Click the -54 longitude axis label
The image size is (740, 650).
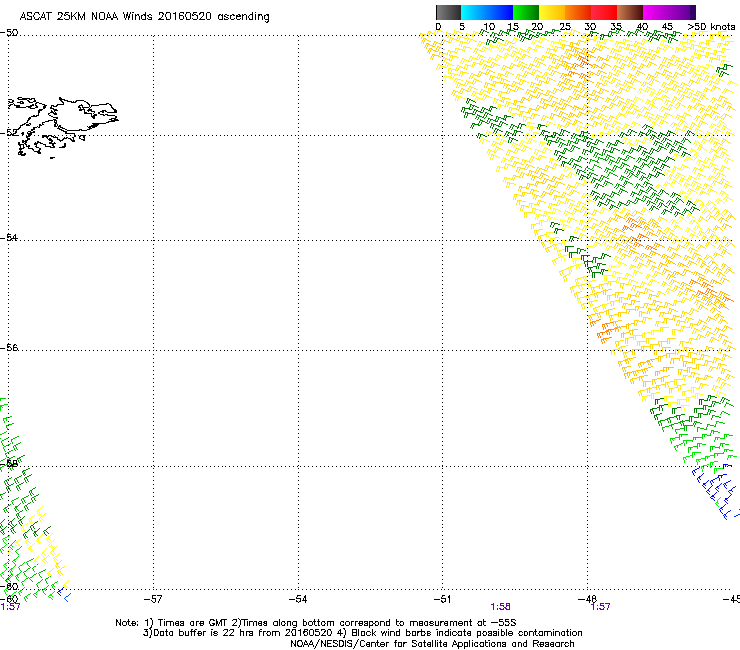(298, 599)
